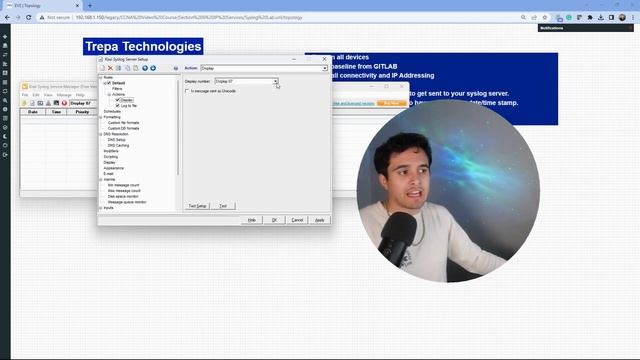This screenshot has height=360, width=640.
Task: Open Display 07 dropdown in Service Manager window
Action: pos(83,103)
